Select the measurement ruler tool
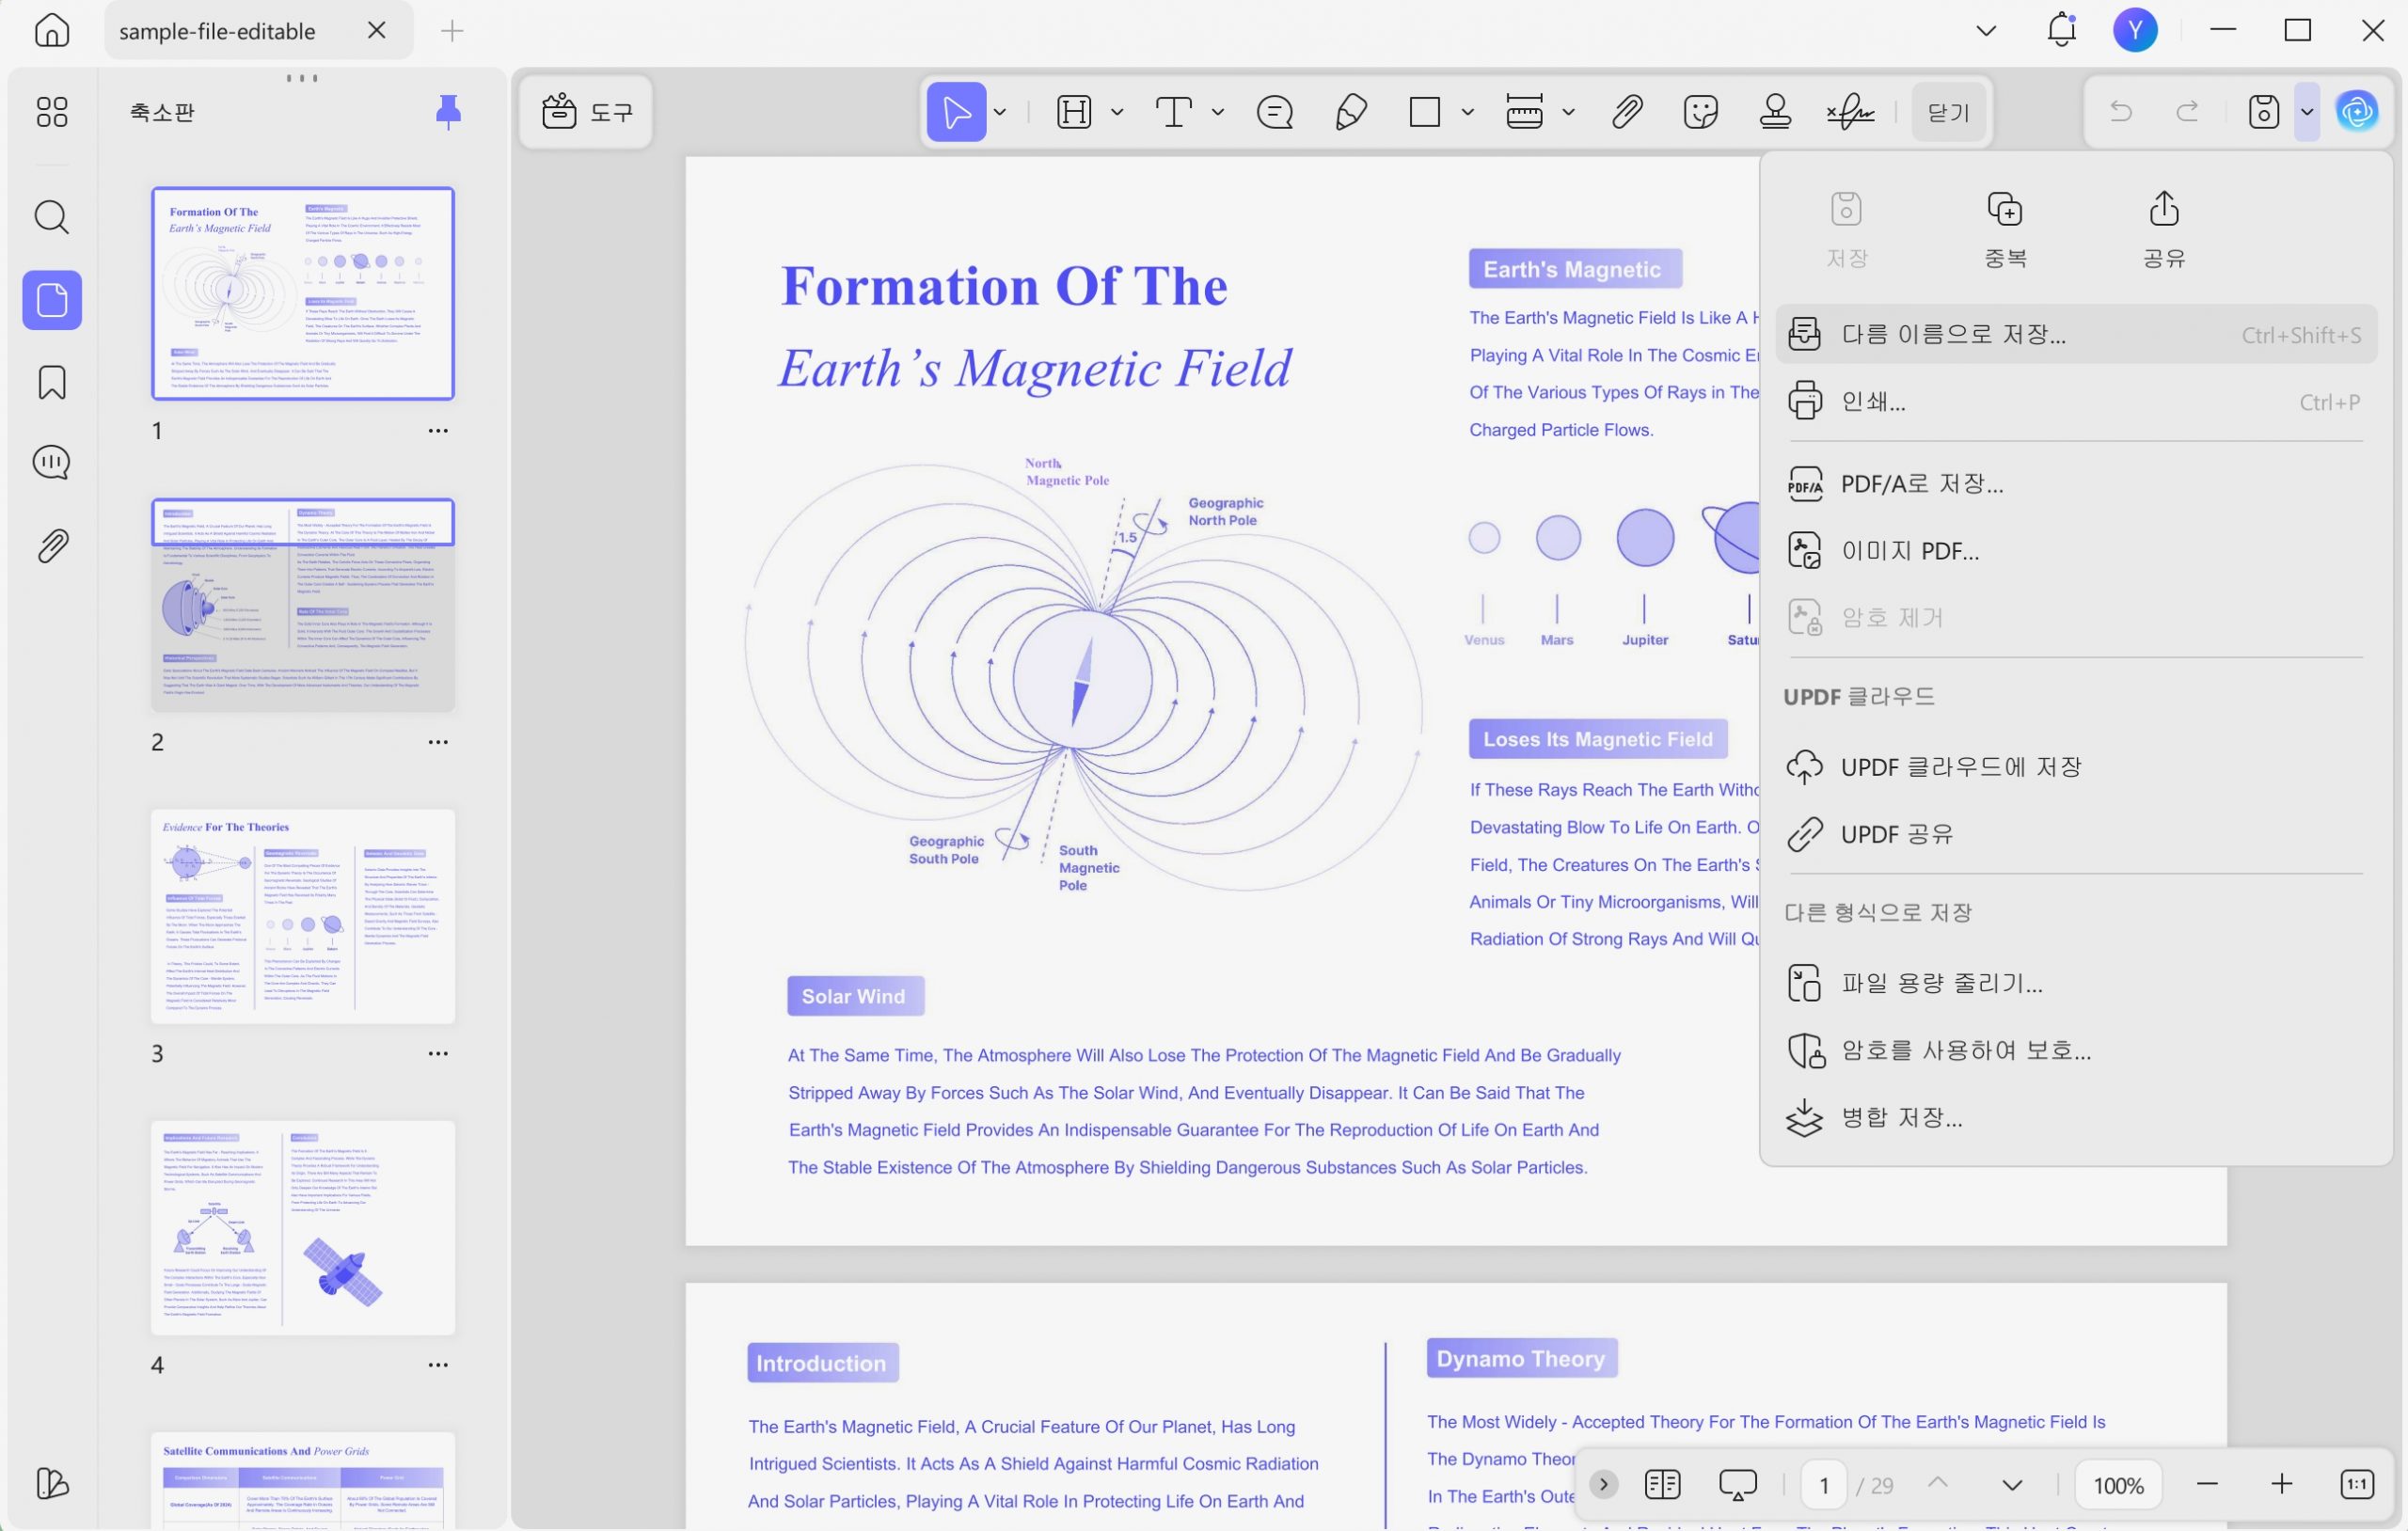This screenshot has width=2408, height=1531. point(1524,111)
